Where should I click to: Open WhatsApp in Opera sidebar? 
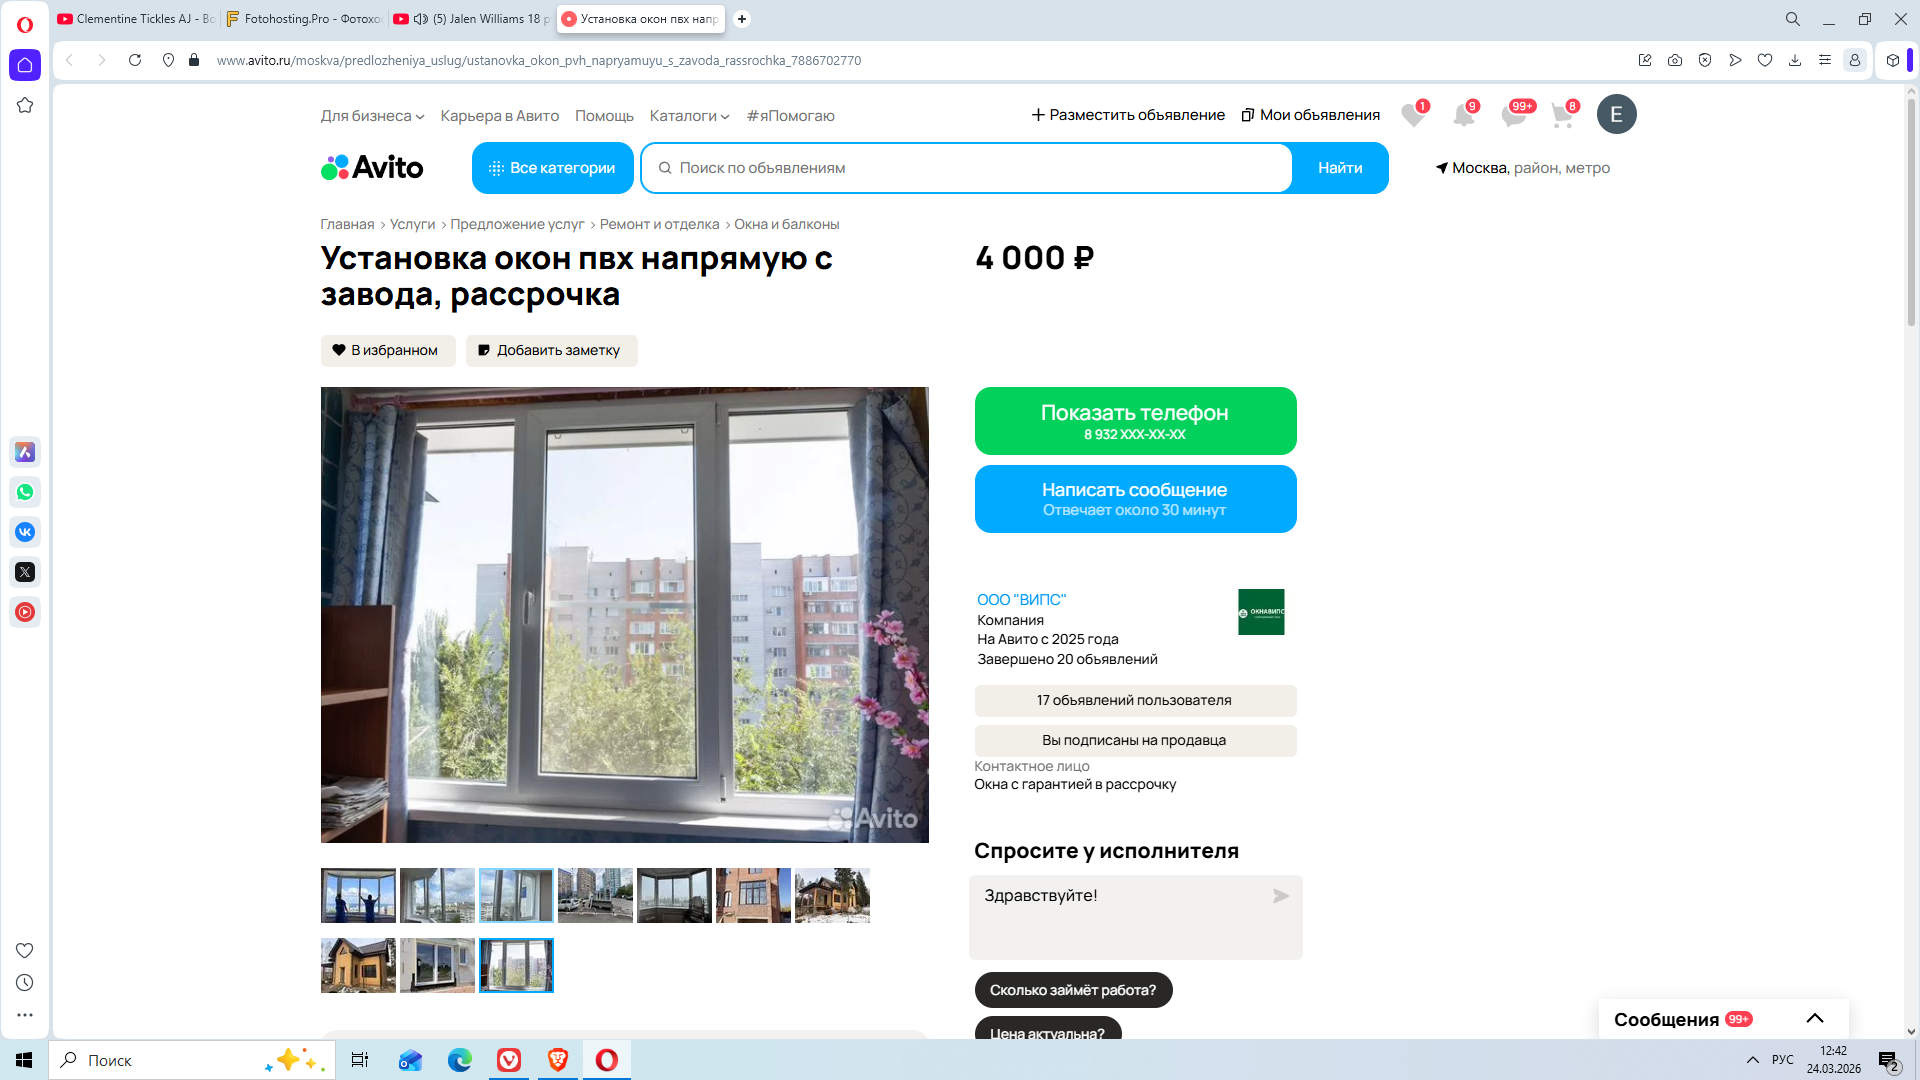(x=25, y=492)
